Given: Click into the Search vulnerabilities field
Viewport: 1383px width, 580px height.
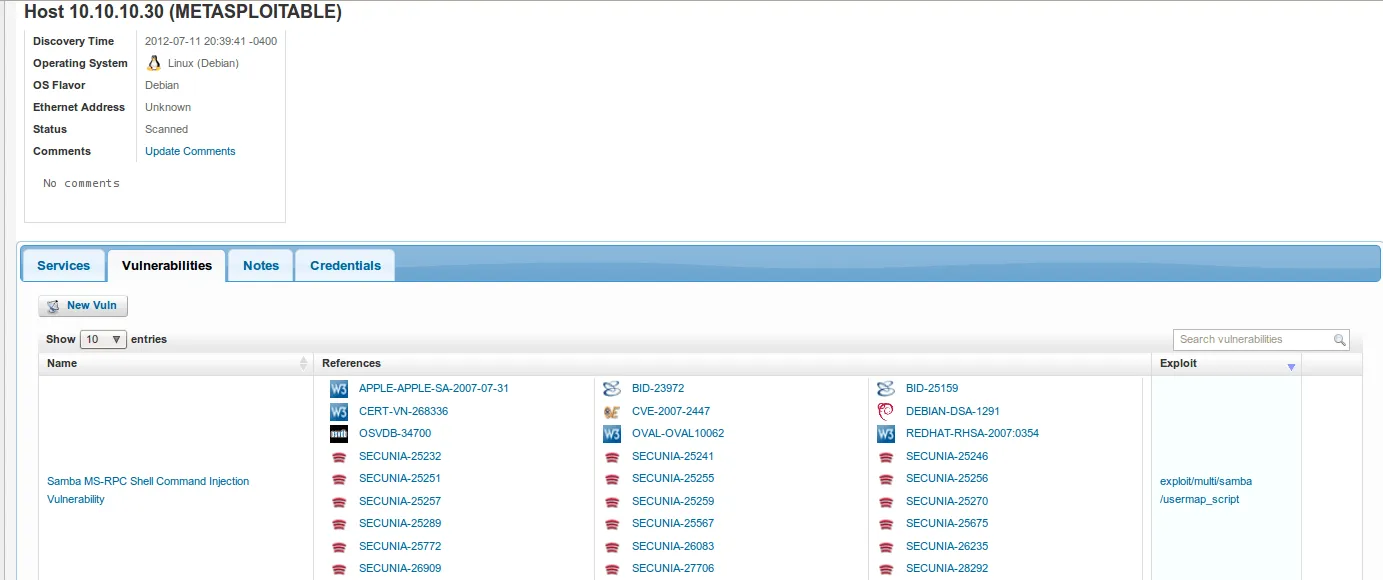Looking at the screenshot, I should [x=1254, y=340].
